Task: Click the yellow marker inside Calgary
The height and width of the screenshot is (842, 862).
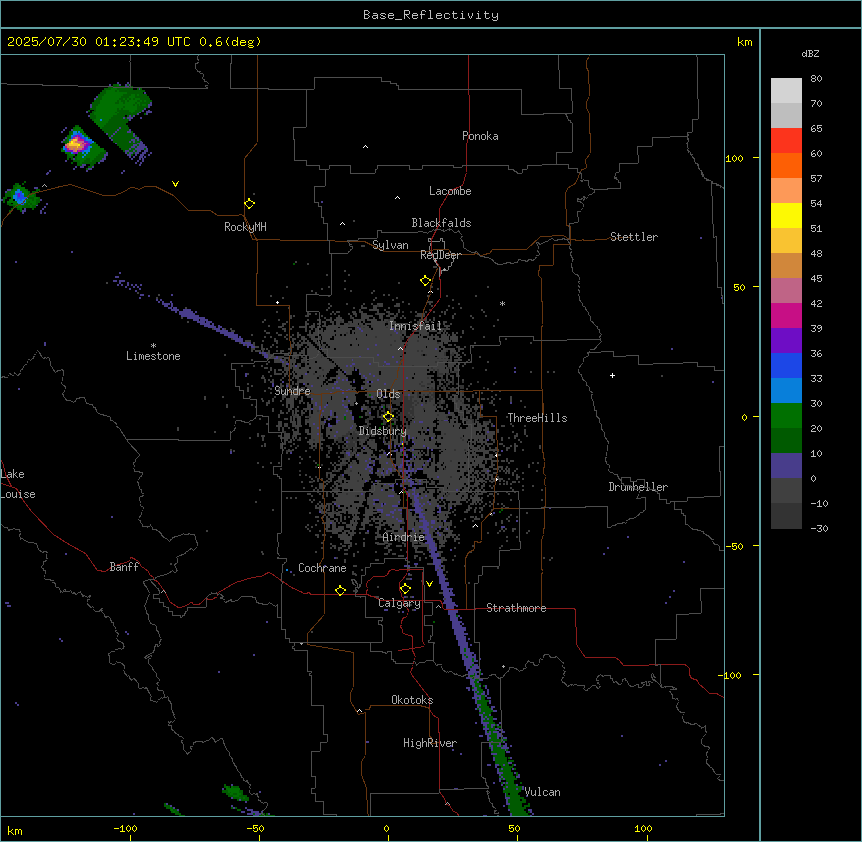Action: click(x=405, y=589)
